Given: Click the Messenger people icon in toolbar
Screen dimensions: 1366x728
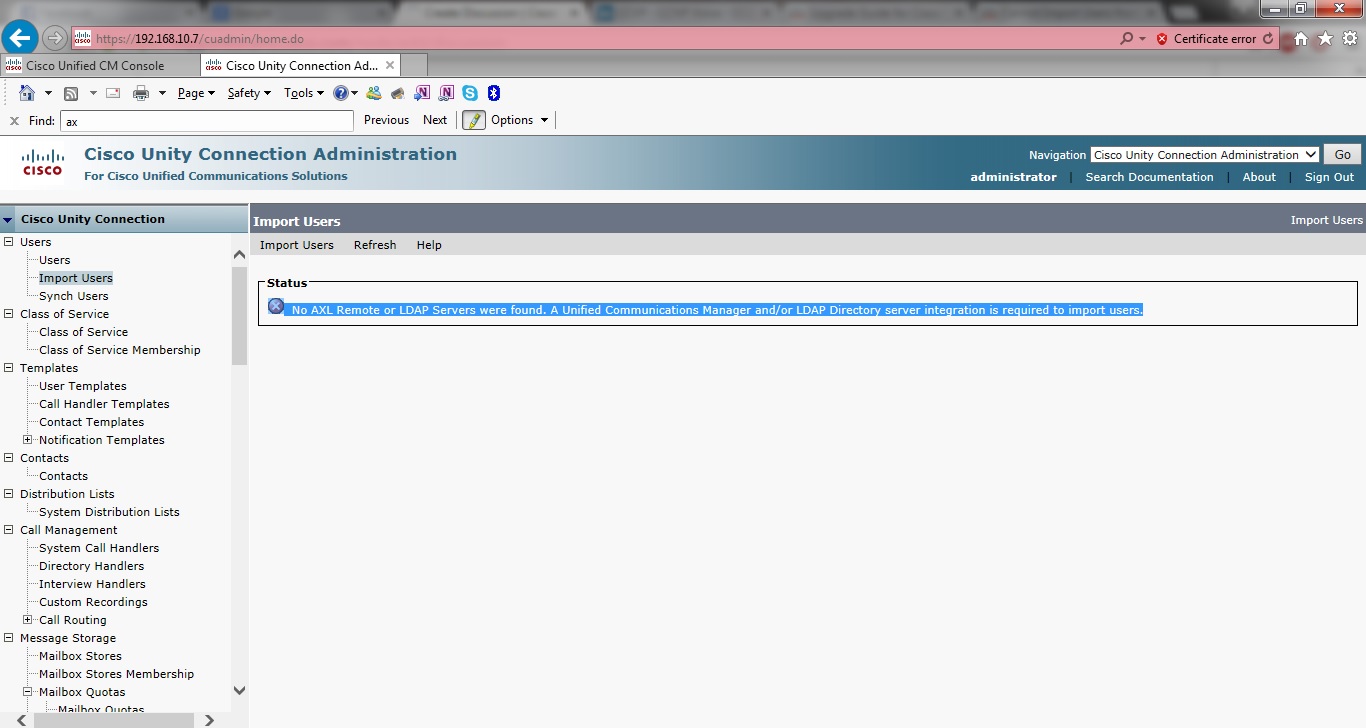Looking at the screenshot, I should tap(374, 93).
